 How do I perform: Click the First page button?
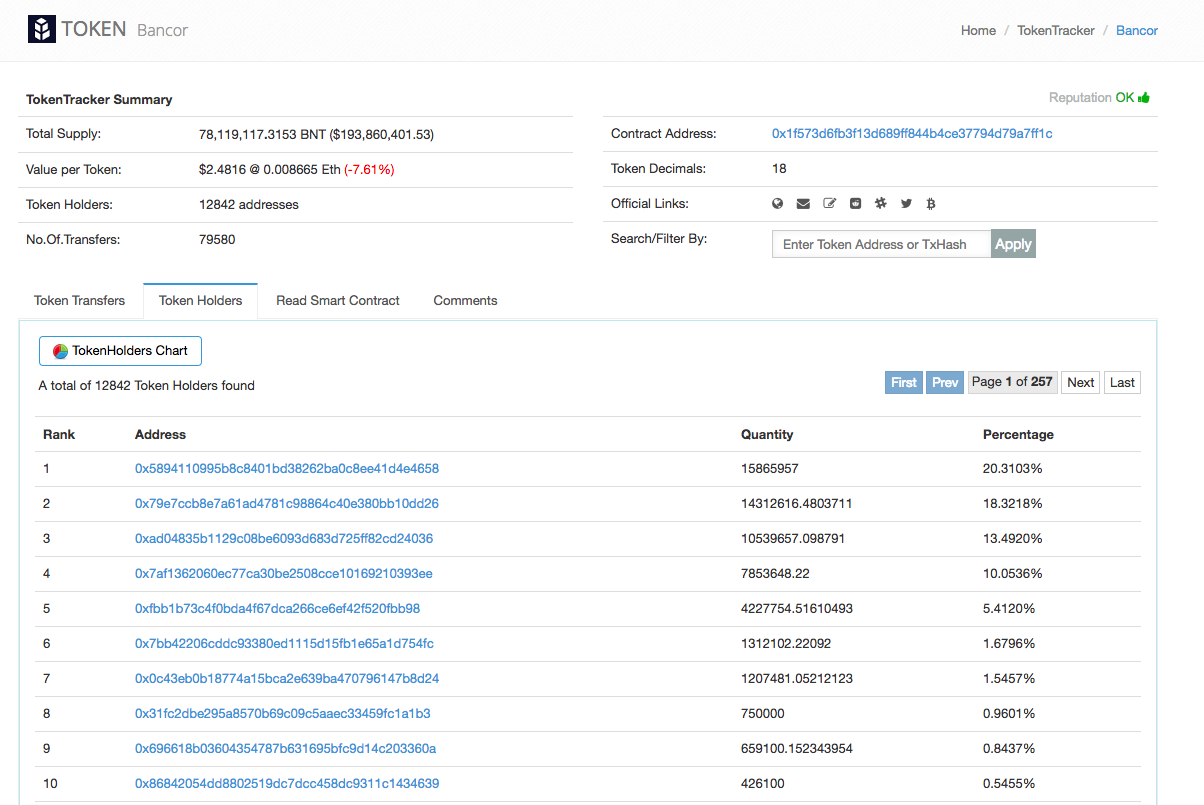click(904, 382)
